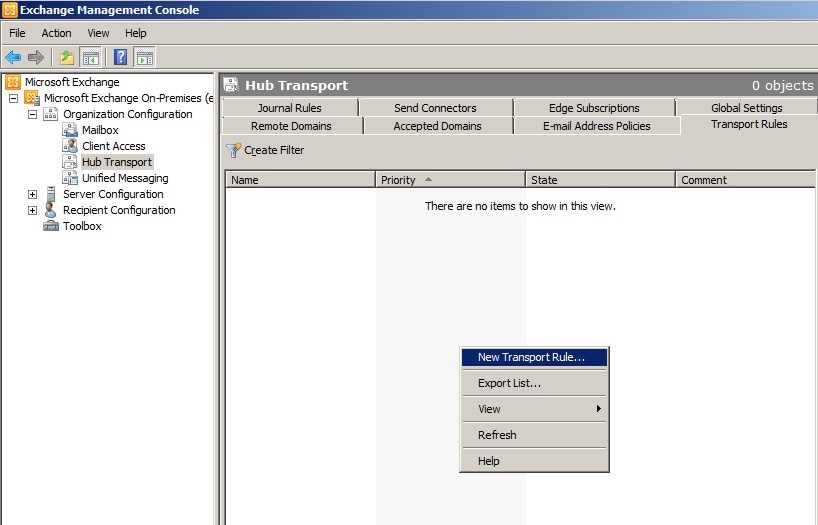This screenshot has width=818, height=525.
Task: Select Toolbox in the console tree
Action: click(x=82, y=226)
